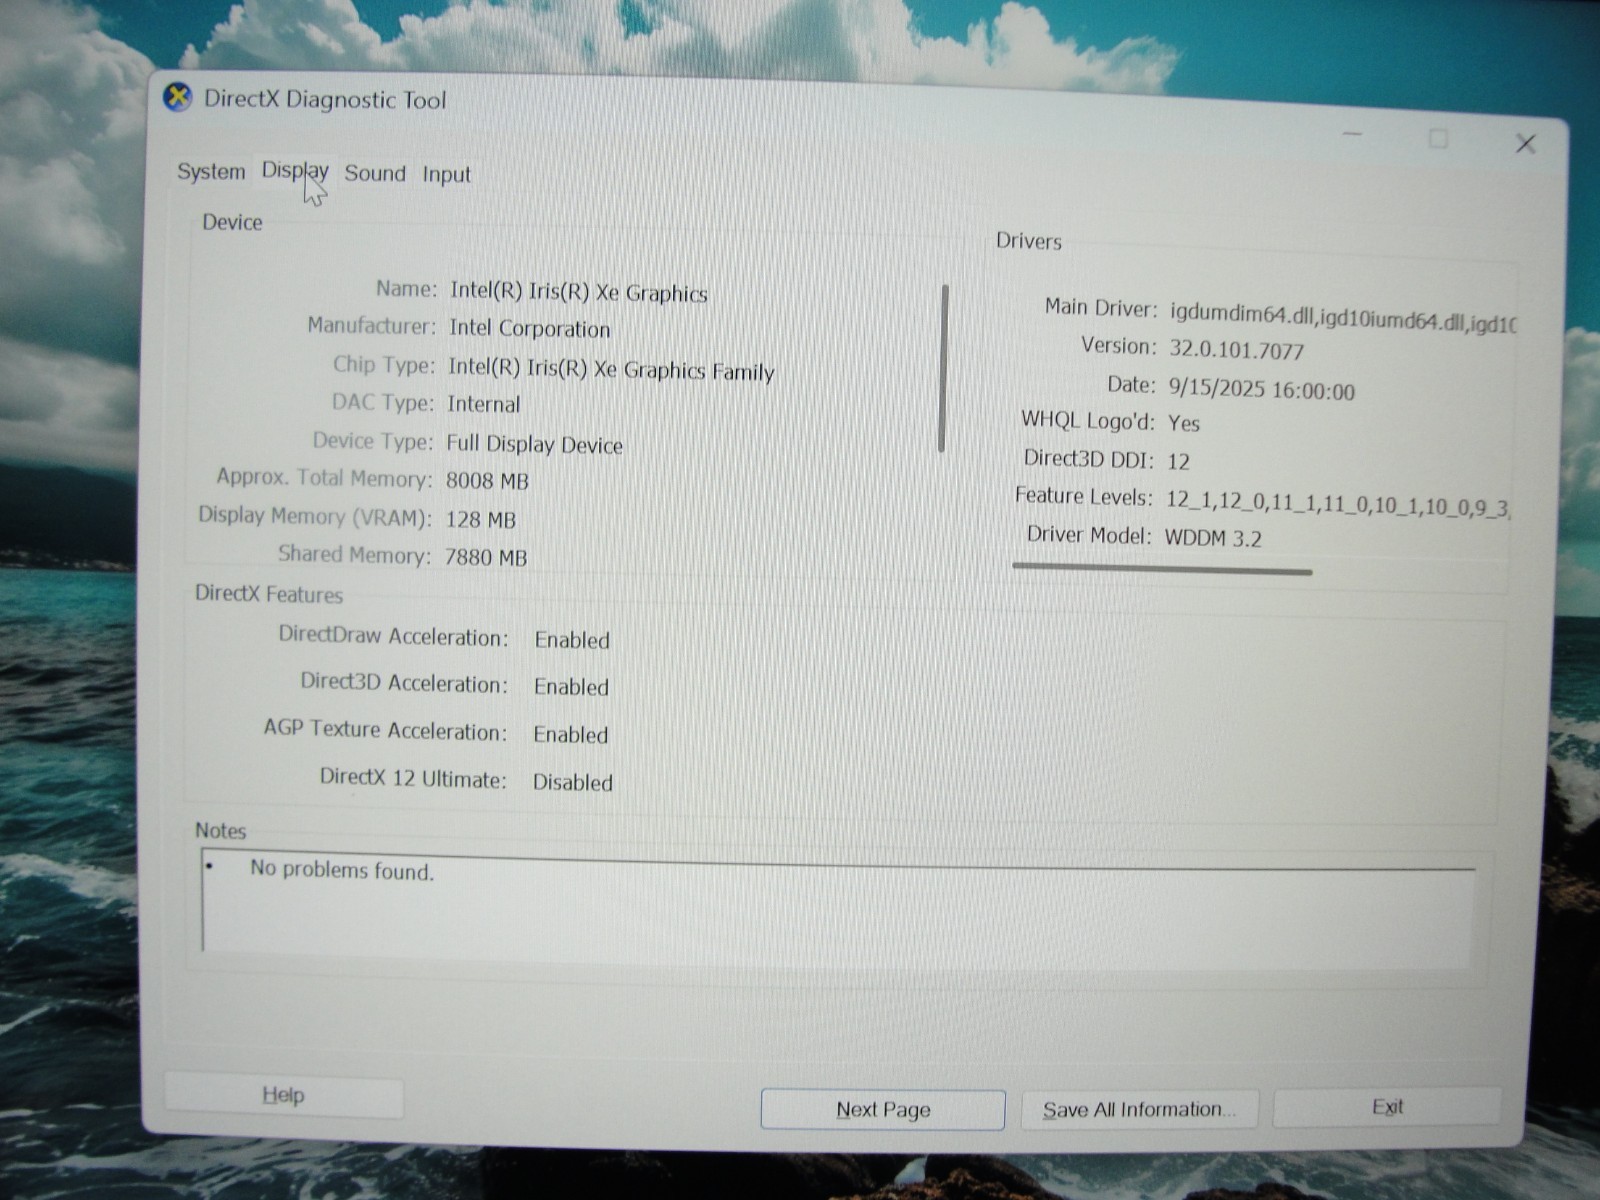Click DirectX 12 Ultimate 'Disabled' value
Image resolution: width=1600 pixels, height=1200 pixels.
[572, 782]
